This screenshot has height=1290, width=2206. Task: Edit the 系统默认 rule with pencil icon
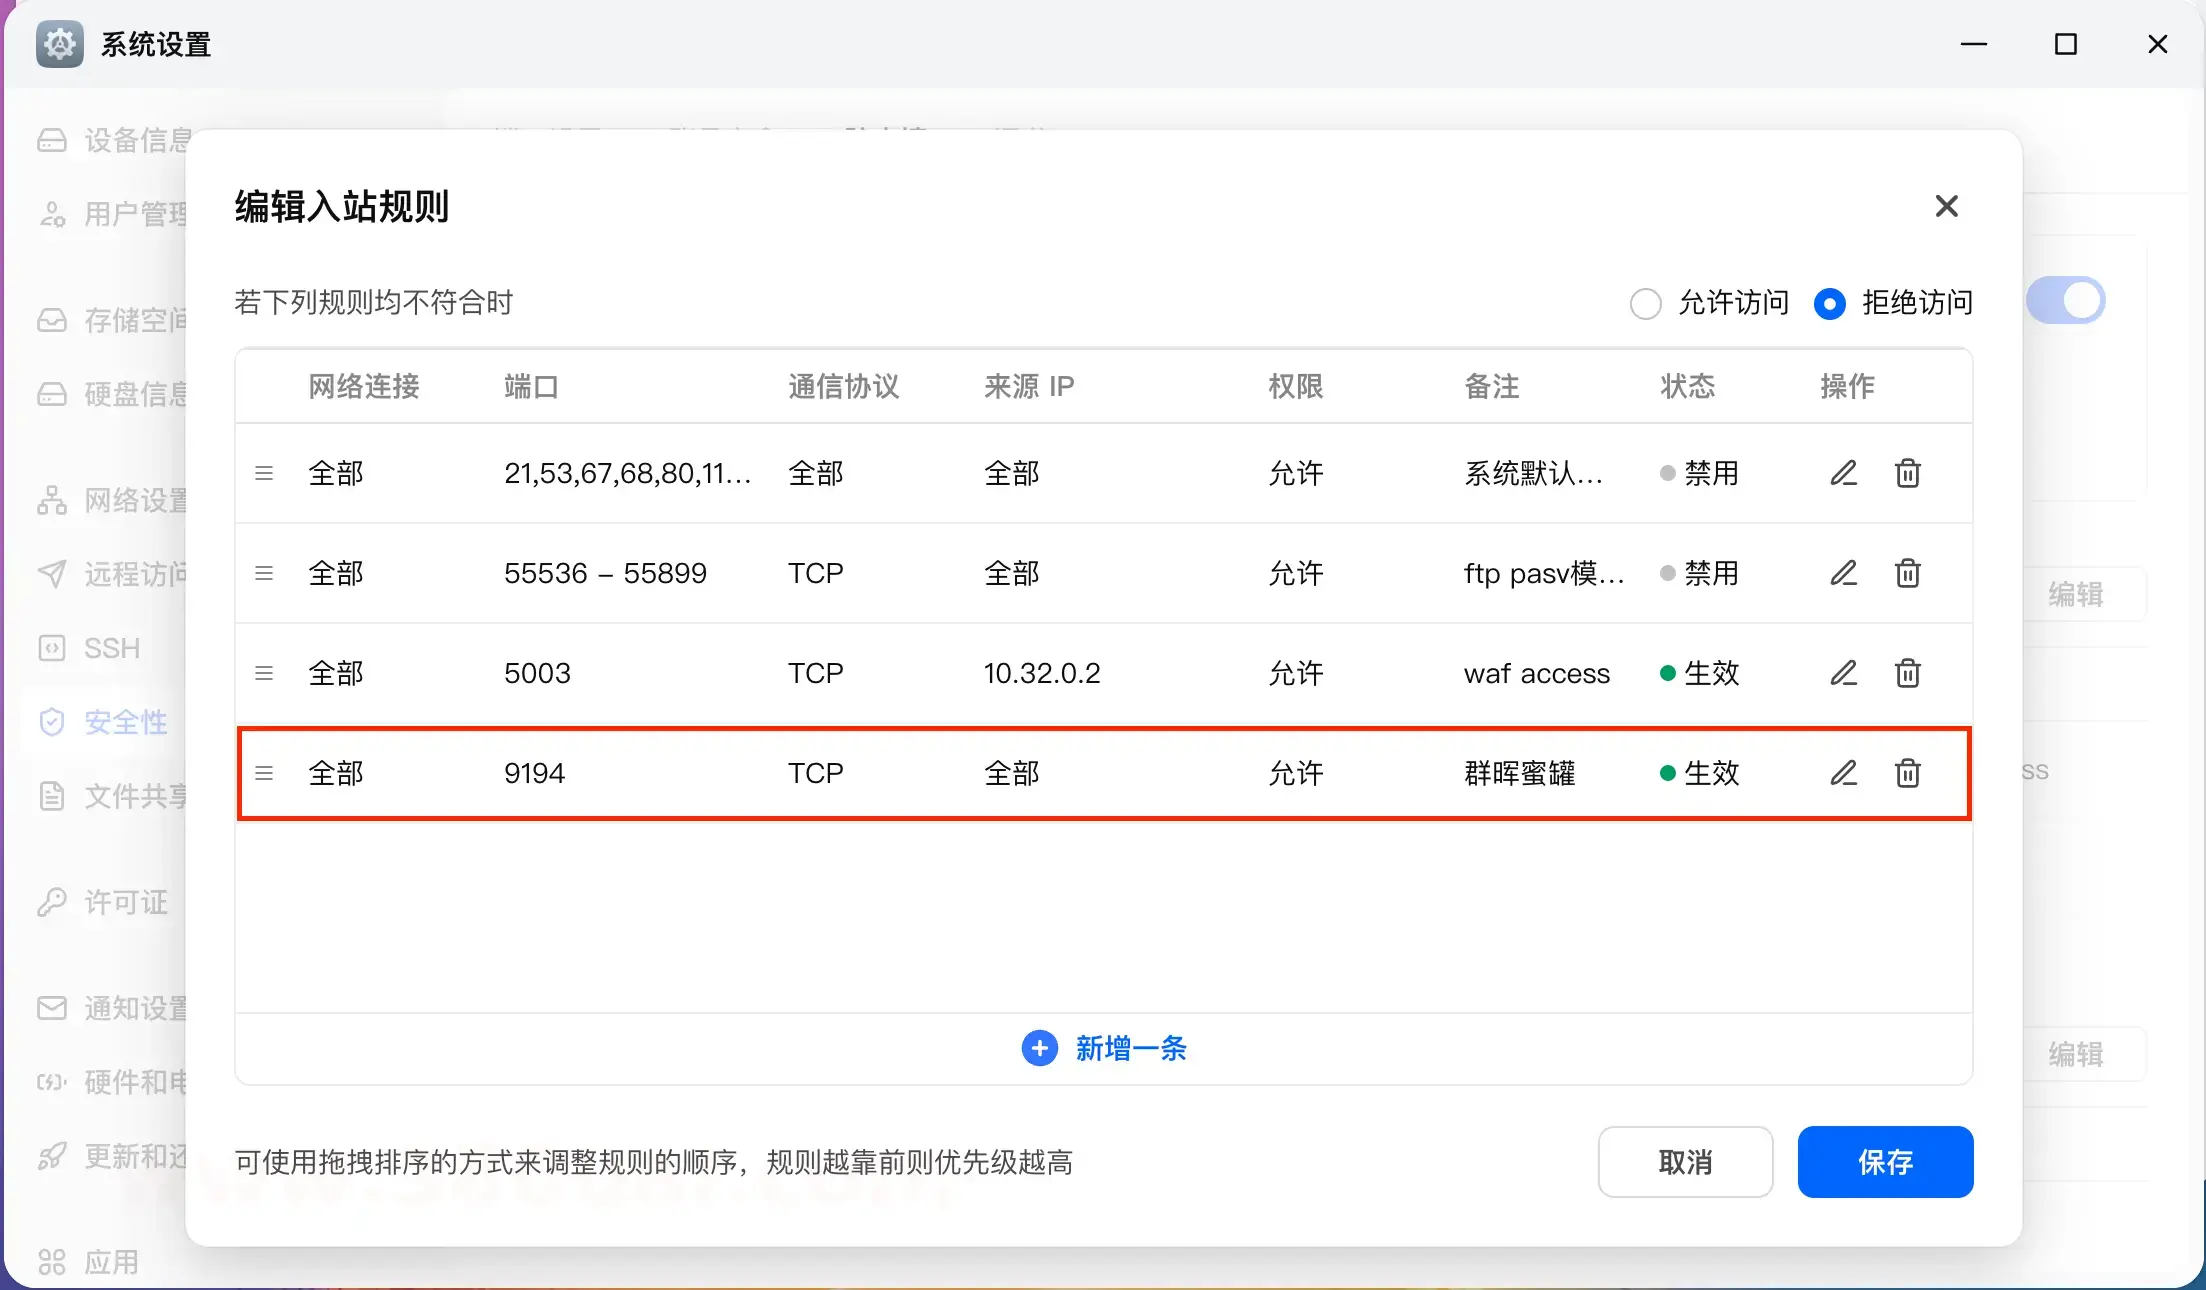(x=1843, y=473)
